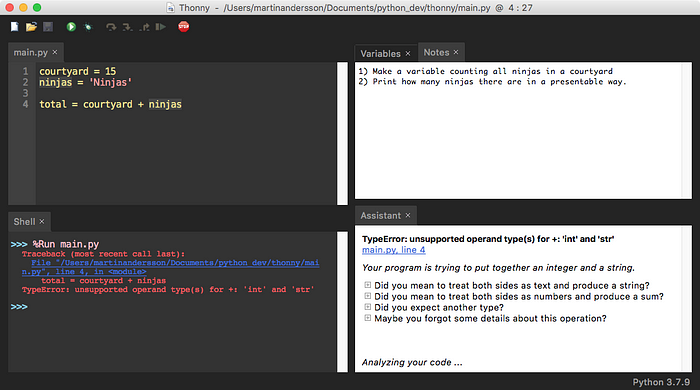The width and height of the screenshot is (700, 390).
Task: Click the Resume execution icon
Action: pos(161,27)
